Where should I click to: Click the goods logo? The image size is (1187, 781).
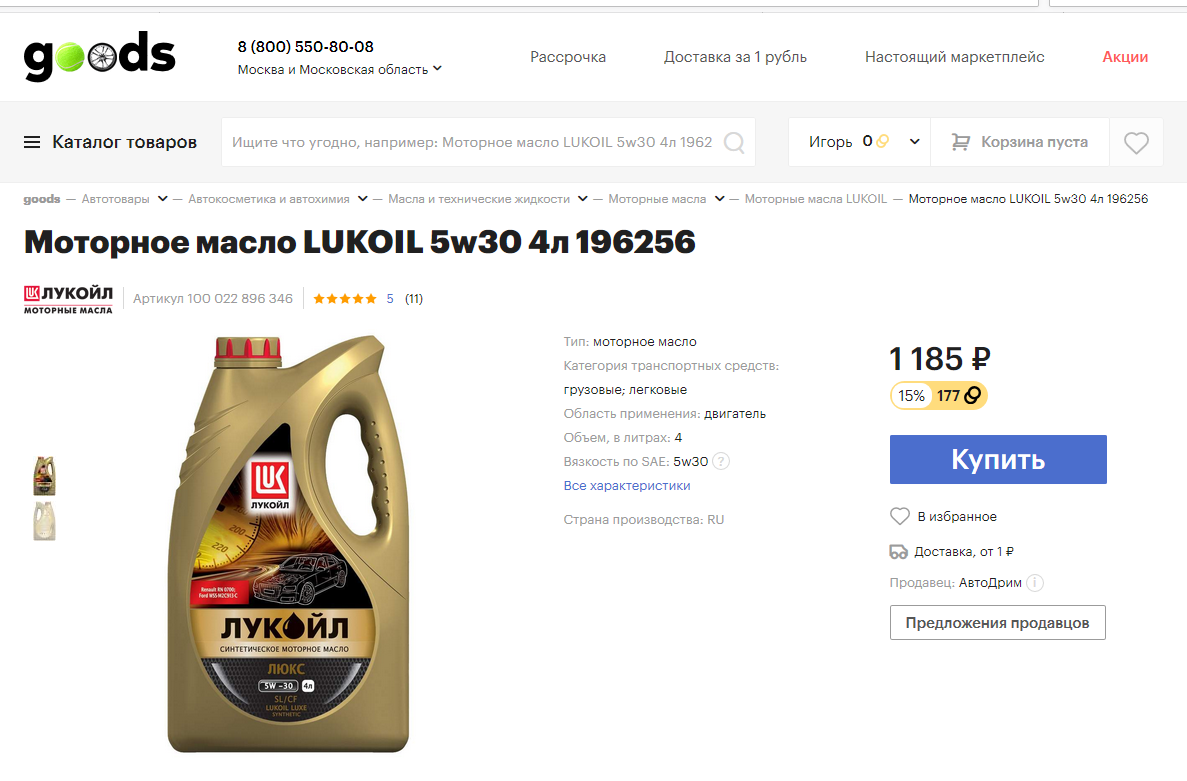pyautogui.click(x=100, y=56)
